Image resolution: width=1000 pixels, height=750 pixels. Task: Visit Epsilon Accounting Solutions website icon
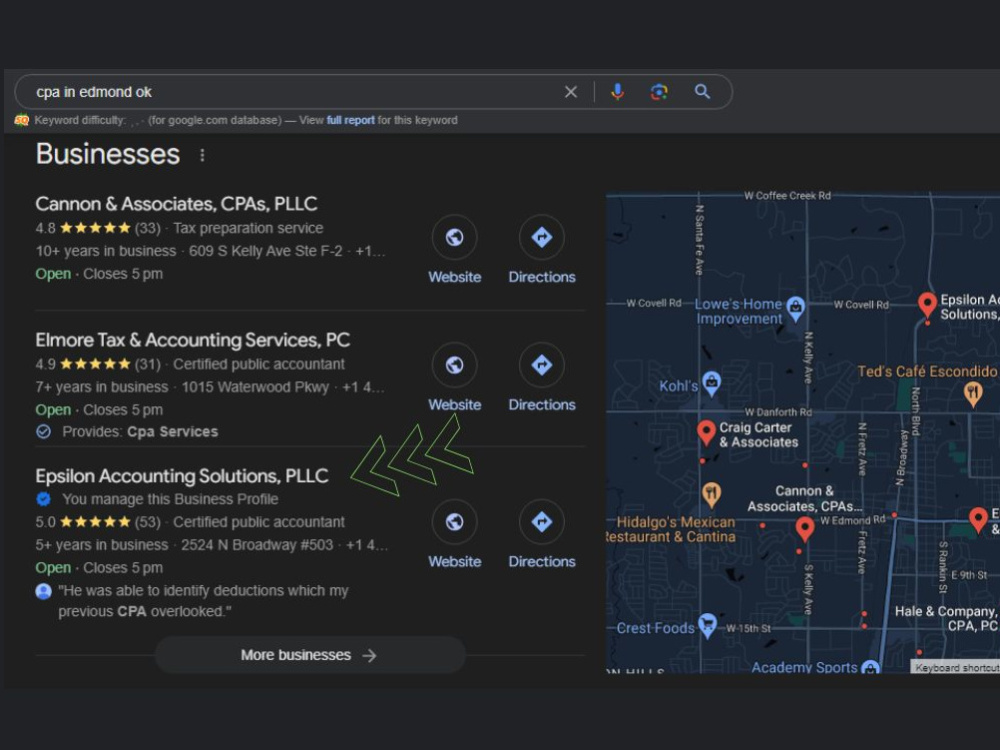454,522
